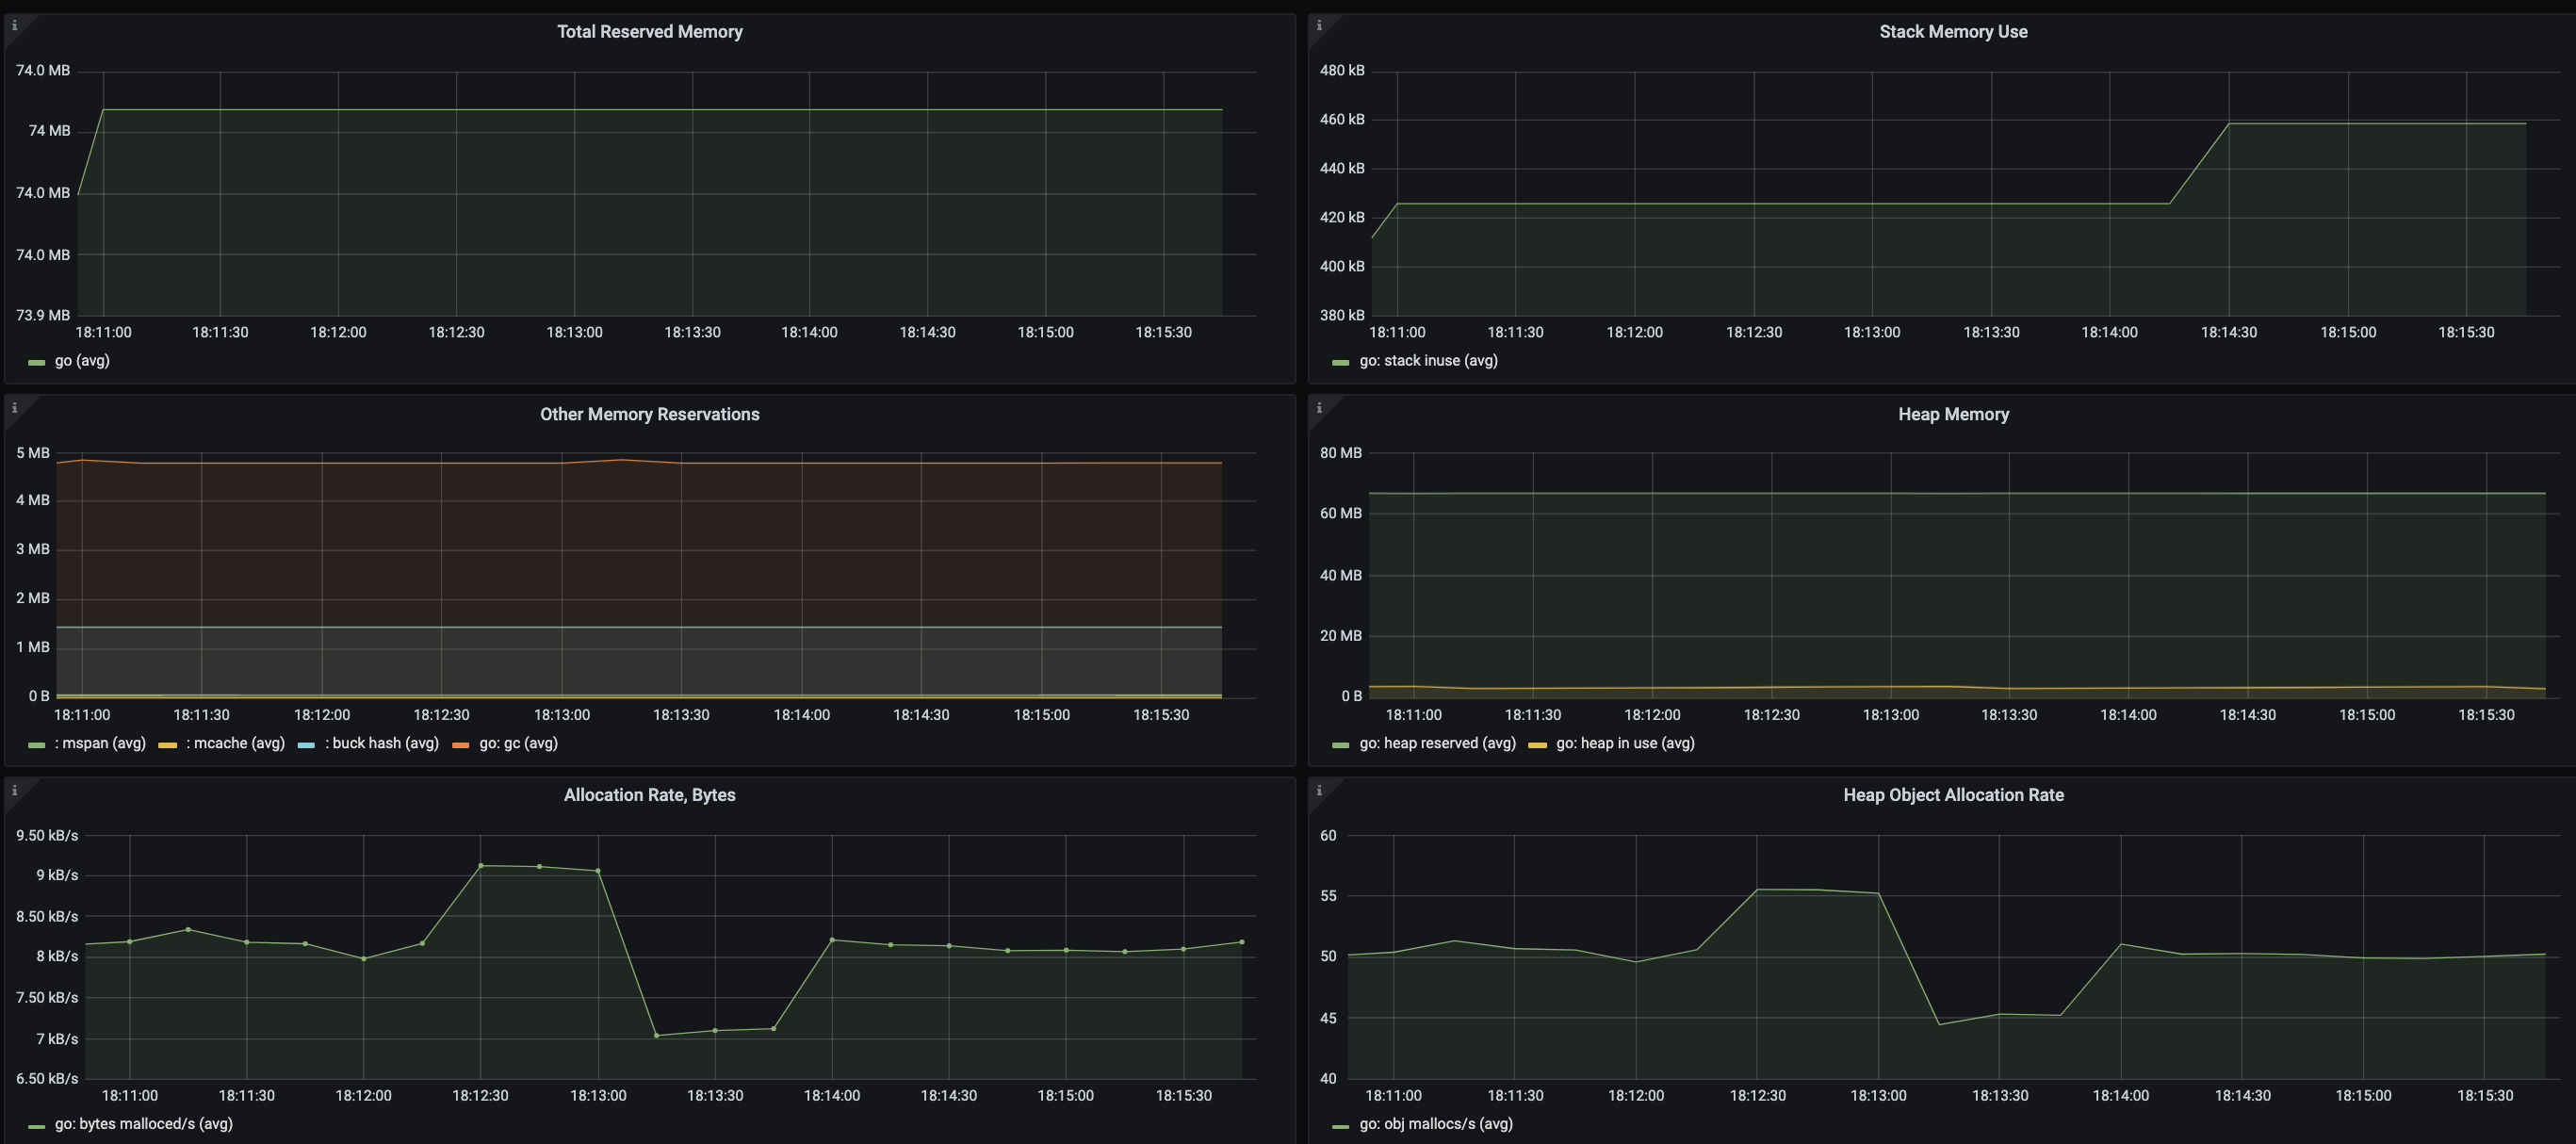Open Total Reserved Memory panel title menu
Viewport: 2576px width, 1144px height.
649,32
